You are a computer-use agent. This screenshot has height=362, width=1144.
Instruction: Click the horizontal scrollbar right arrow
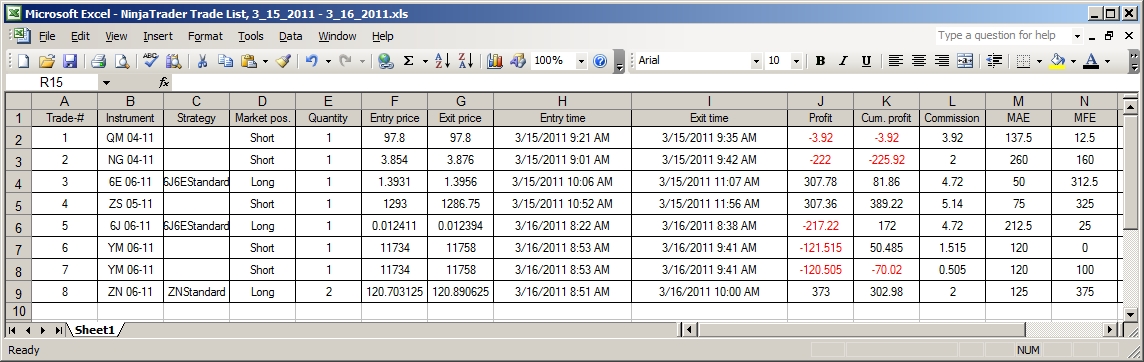pos(1110,331)
